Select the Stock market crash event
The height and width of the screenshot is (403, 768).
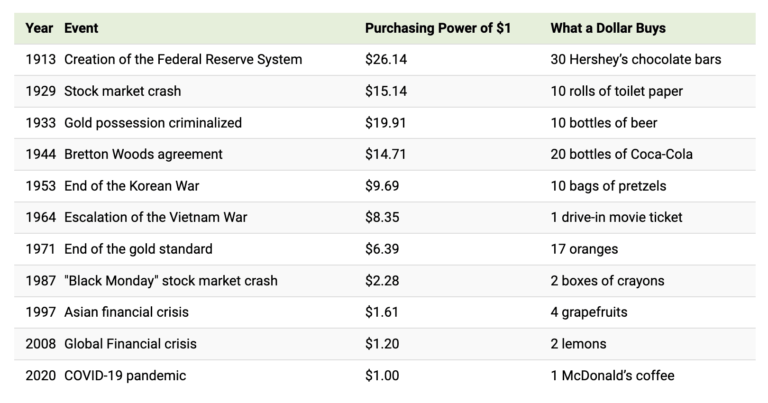pyautogui.click(x=125, y=91)
